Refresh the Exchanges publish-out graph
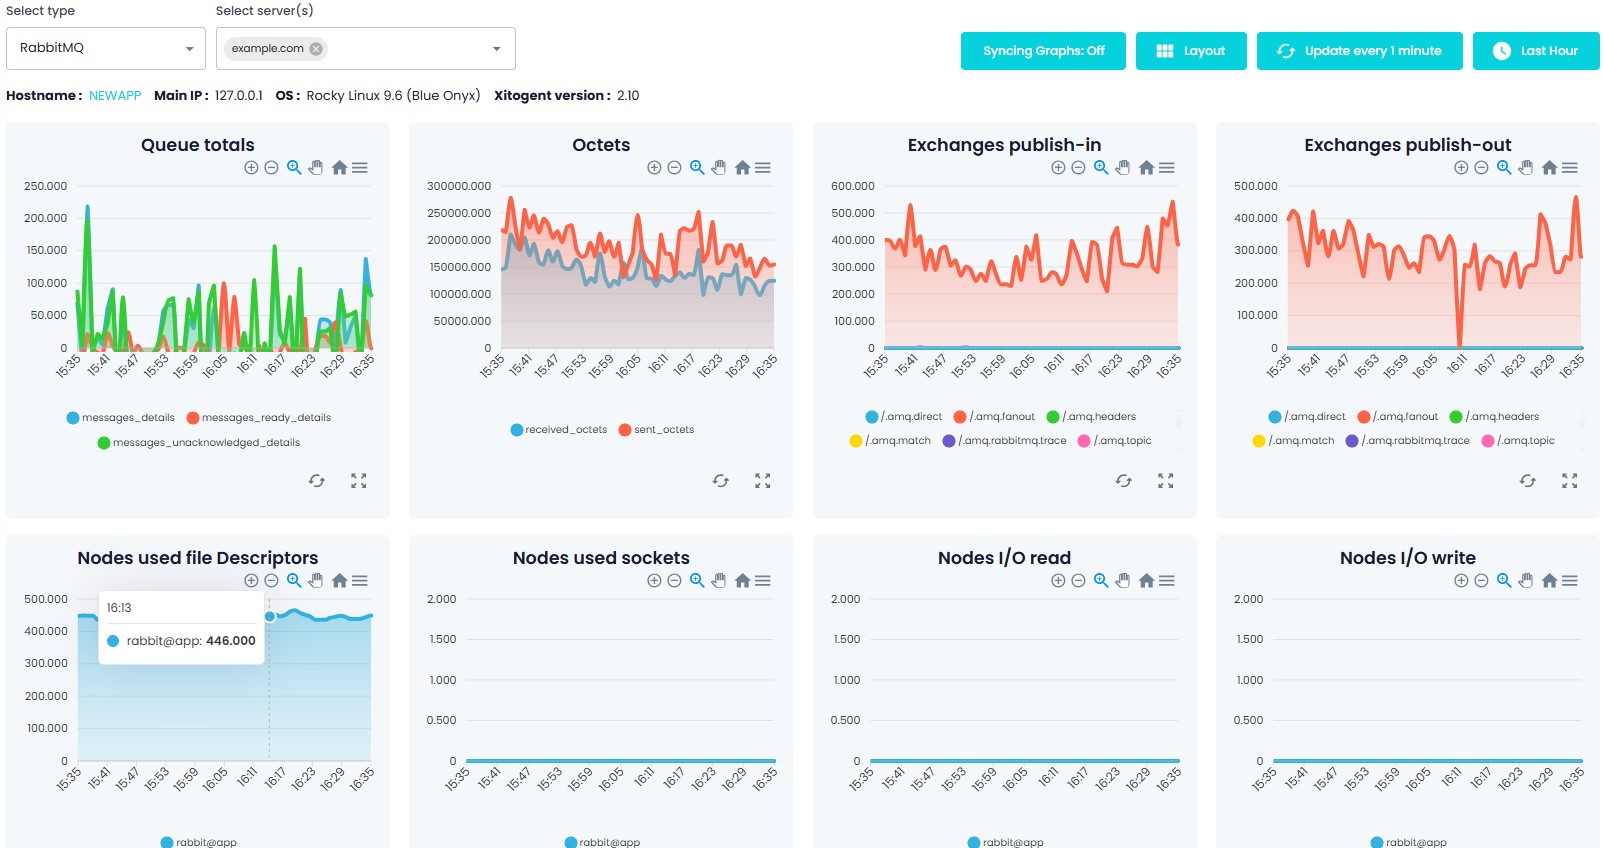Image resolution: width=1603 pixels, height=848 pixels. point(1527,481)
